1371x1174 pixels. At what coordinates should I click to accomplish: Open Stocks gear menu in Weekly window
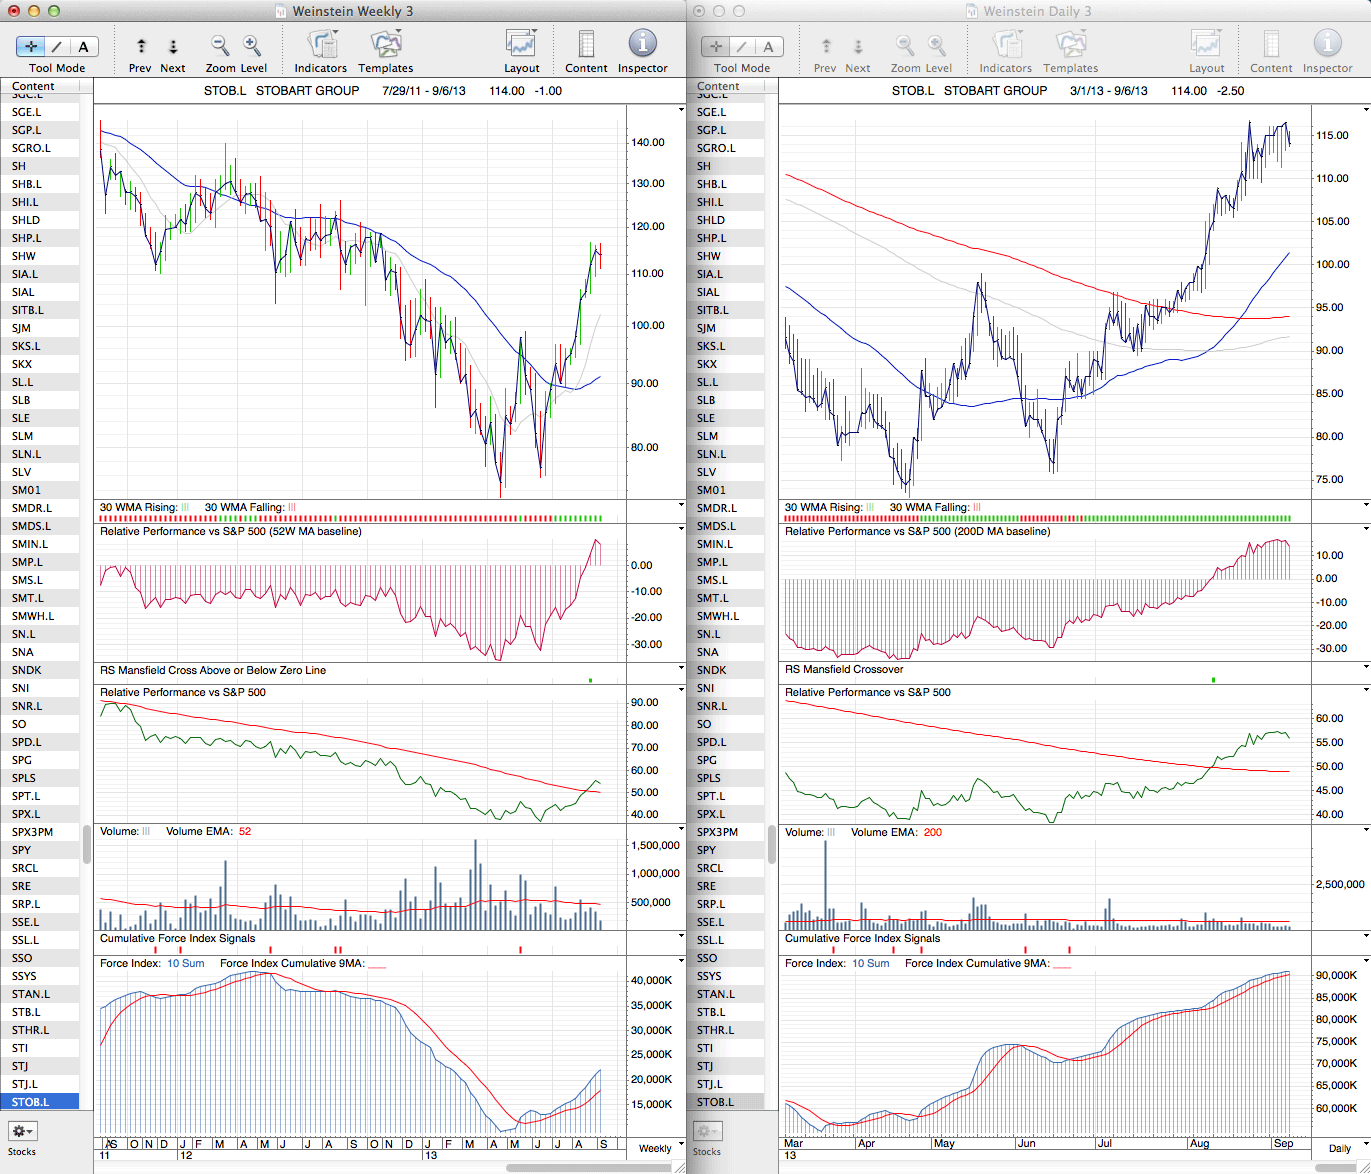point(22,1131)
